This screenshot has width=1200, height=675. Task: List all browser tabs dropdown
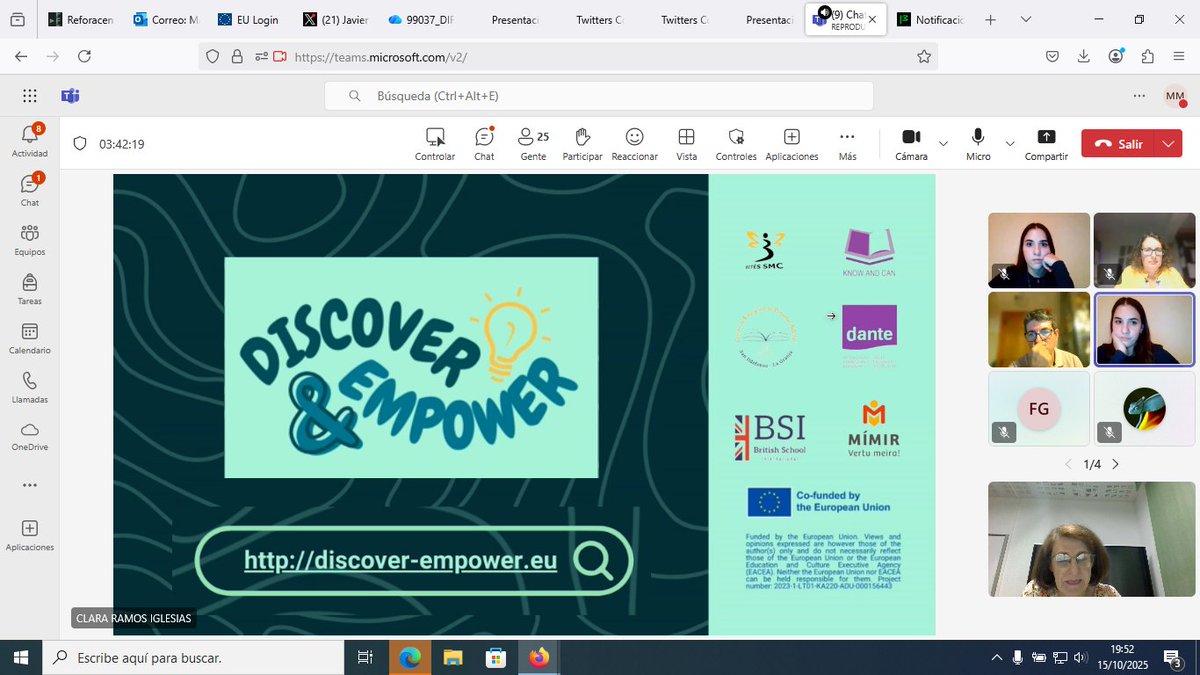point(1026,19)
